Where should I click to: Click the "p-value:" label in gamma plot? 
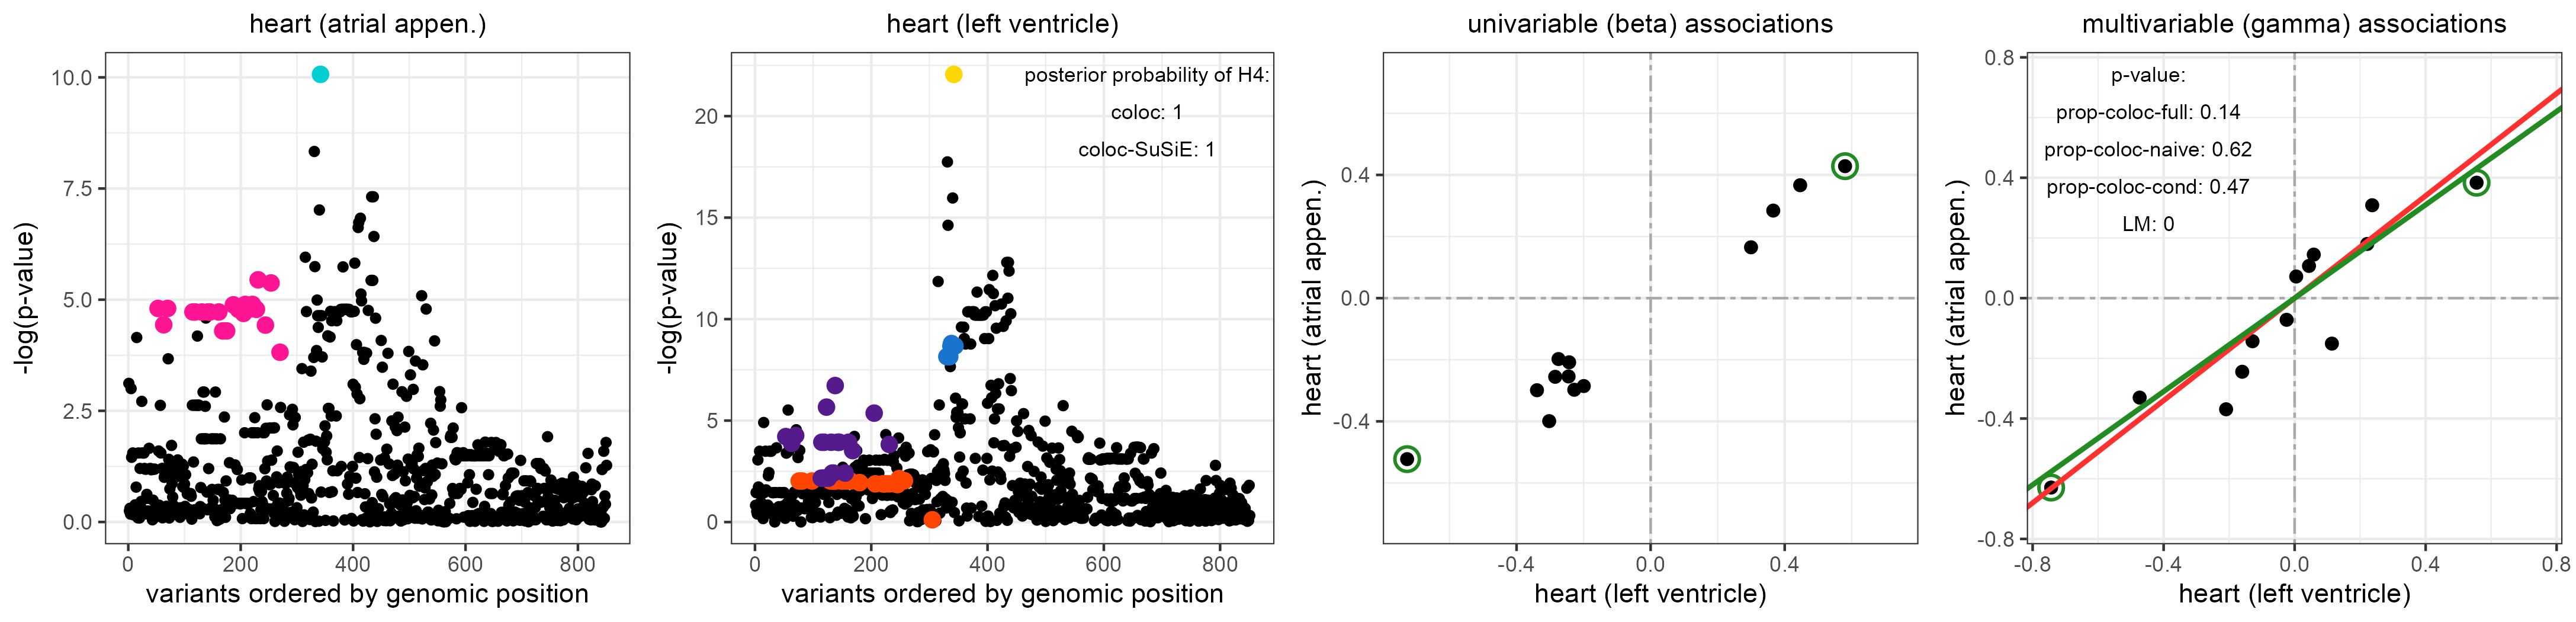(2148, 75)
